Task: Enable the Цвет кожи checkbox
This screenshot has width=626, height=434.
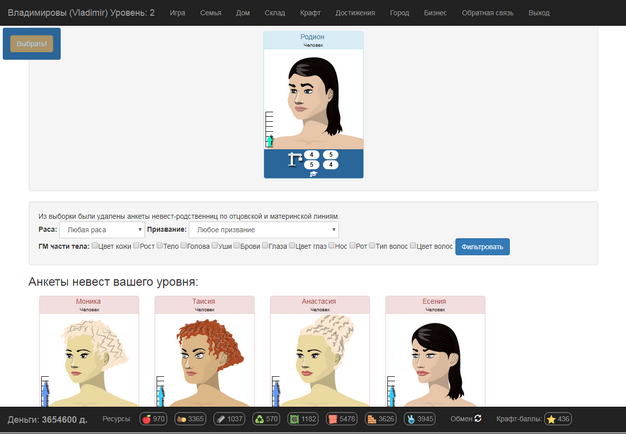Action: (x=95, y=246)
